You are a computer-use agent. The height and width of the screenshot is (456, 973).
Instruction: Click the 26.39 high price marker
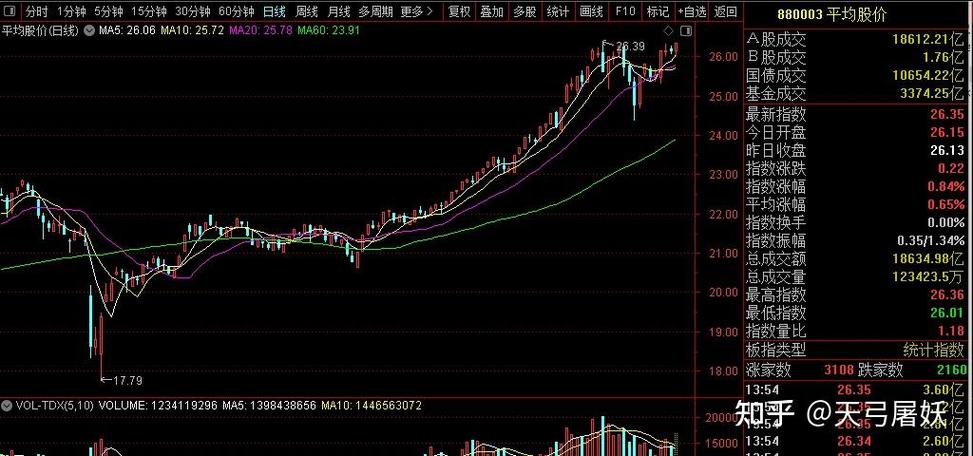(630, 46)
